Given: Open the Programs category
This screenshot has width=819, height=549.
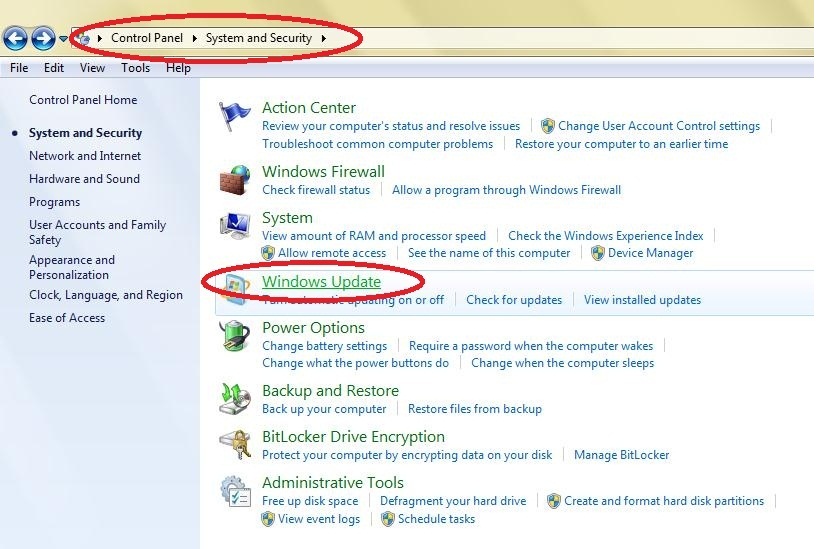Looking at the screenshot, I should (54, 202).
